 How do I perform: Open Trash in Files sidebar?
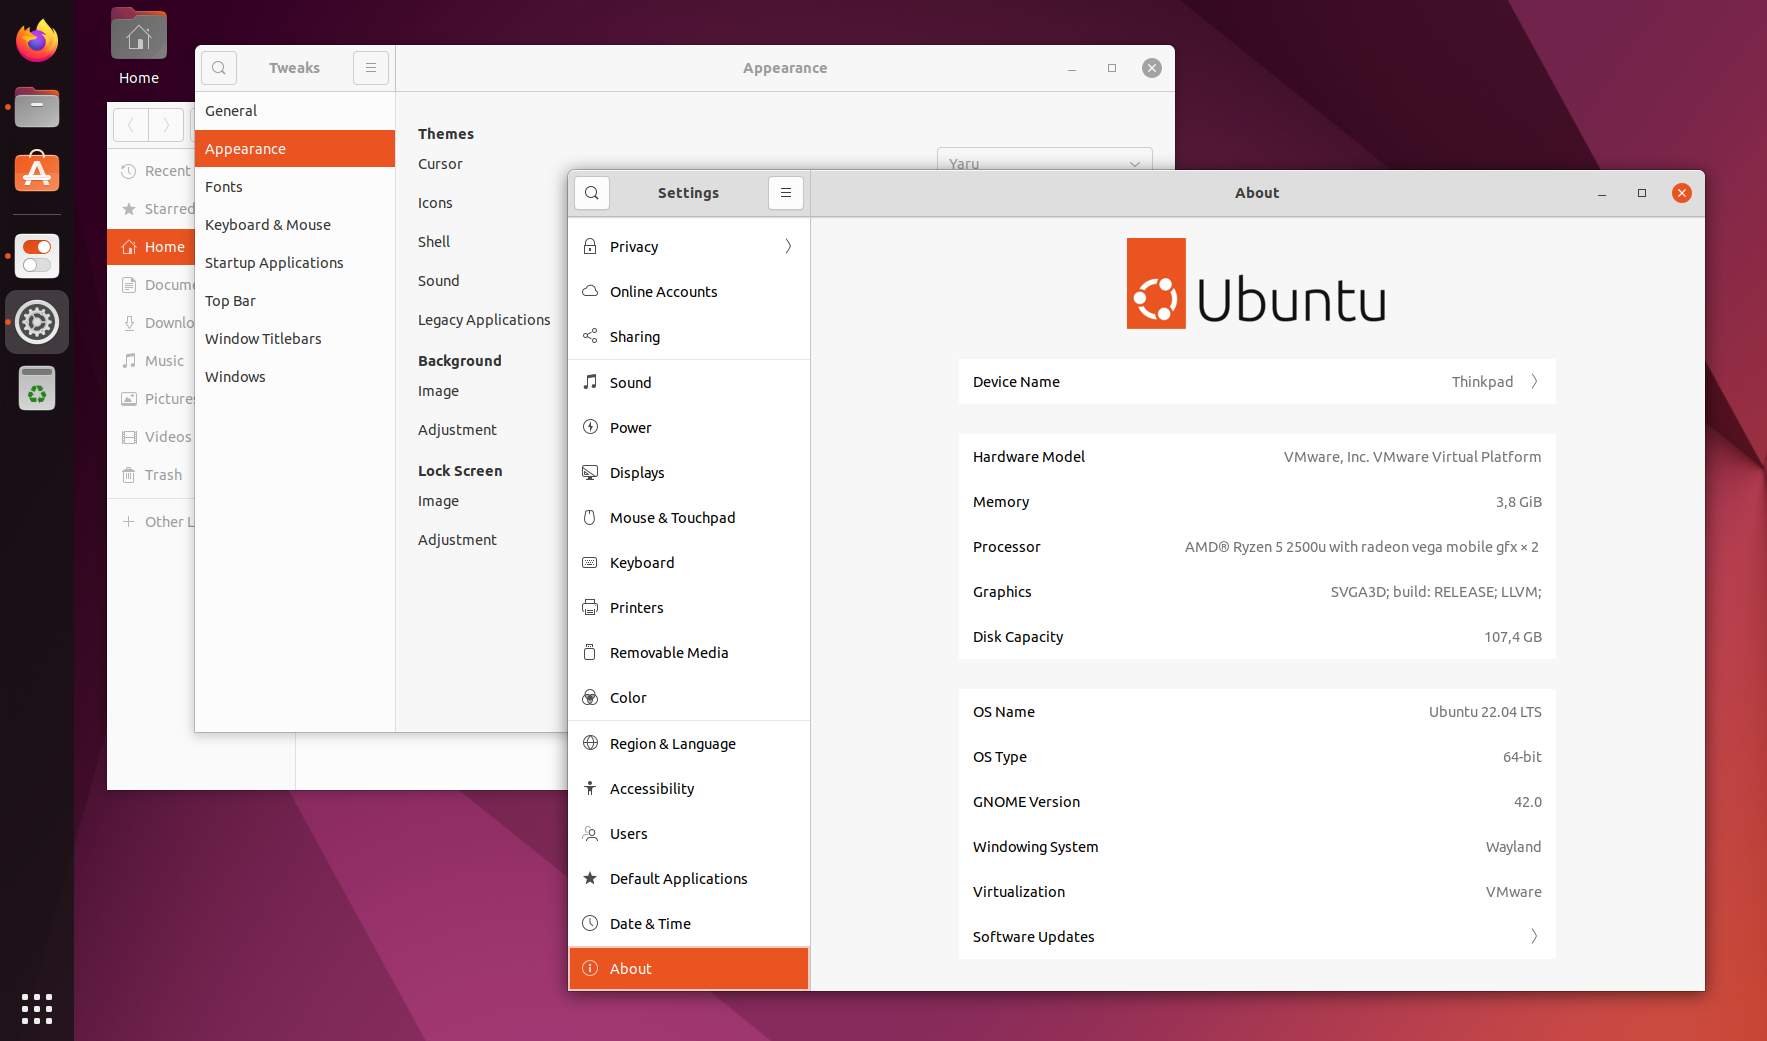point(163,474)
